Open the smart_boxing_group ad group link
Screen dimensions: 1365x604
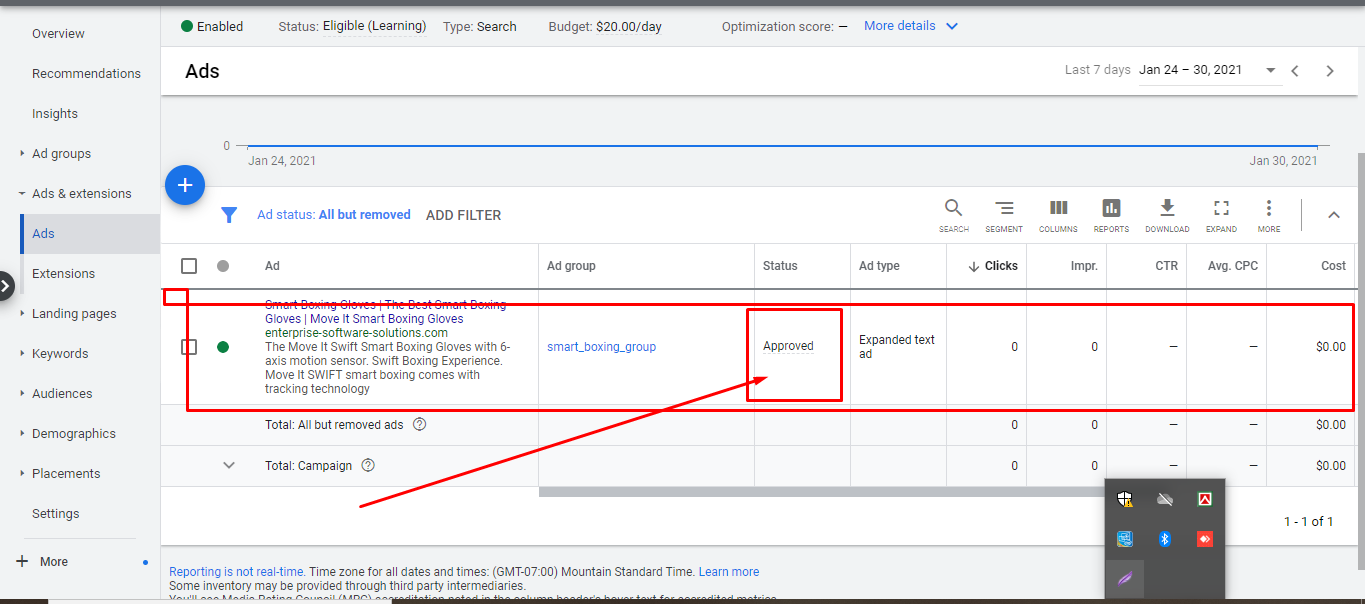point(601,347)
